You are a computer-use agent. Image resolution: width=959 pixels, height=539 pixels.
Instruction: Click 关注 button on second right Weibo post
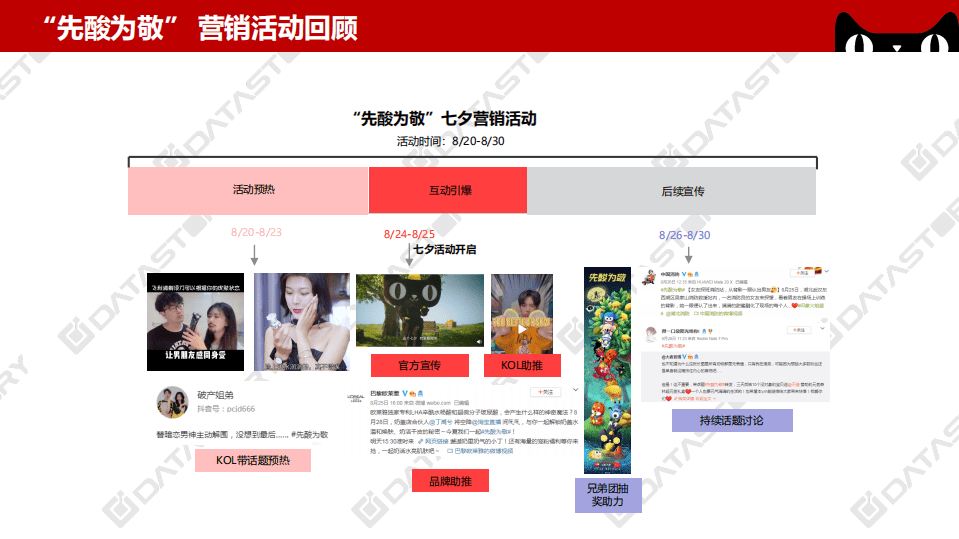tap(799, 330)
